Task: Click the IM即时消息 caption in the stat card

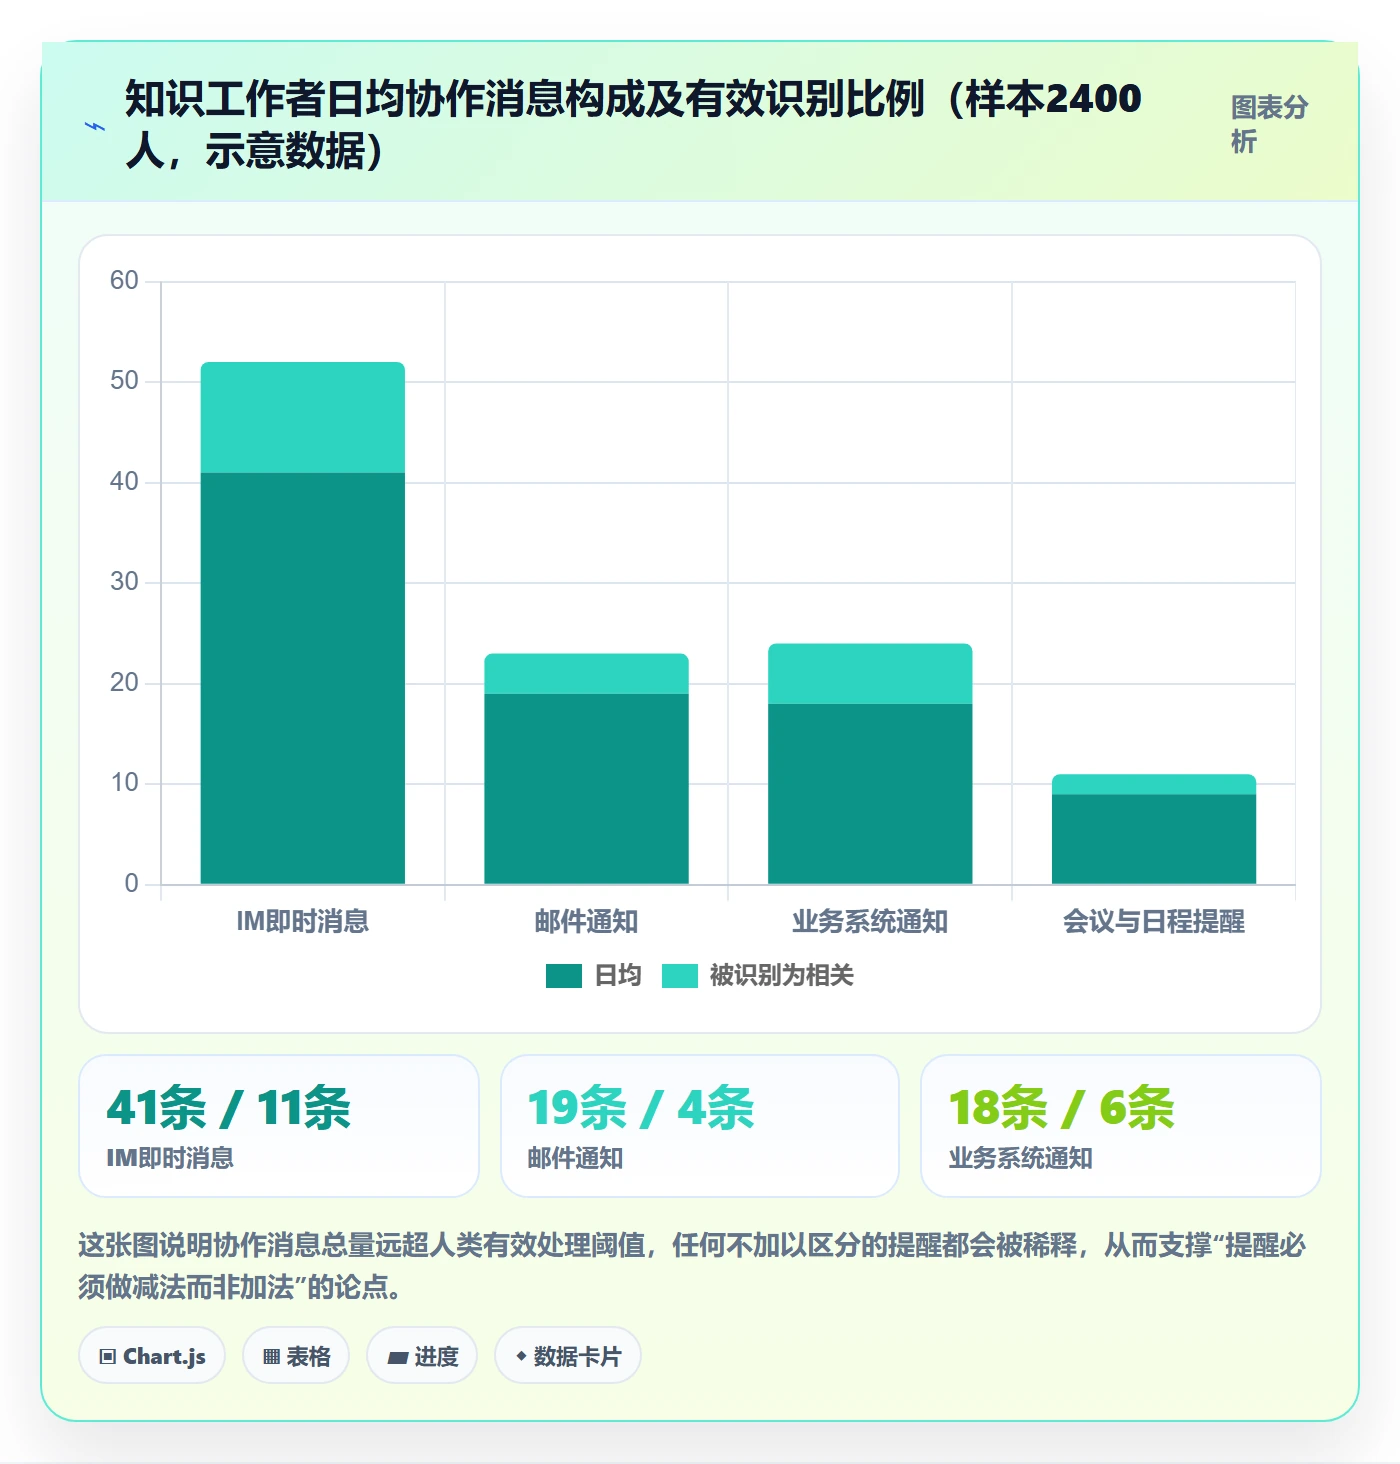Action: (170, 1158)
